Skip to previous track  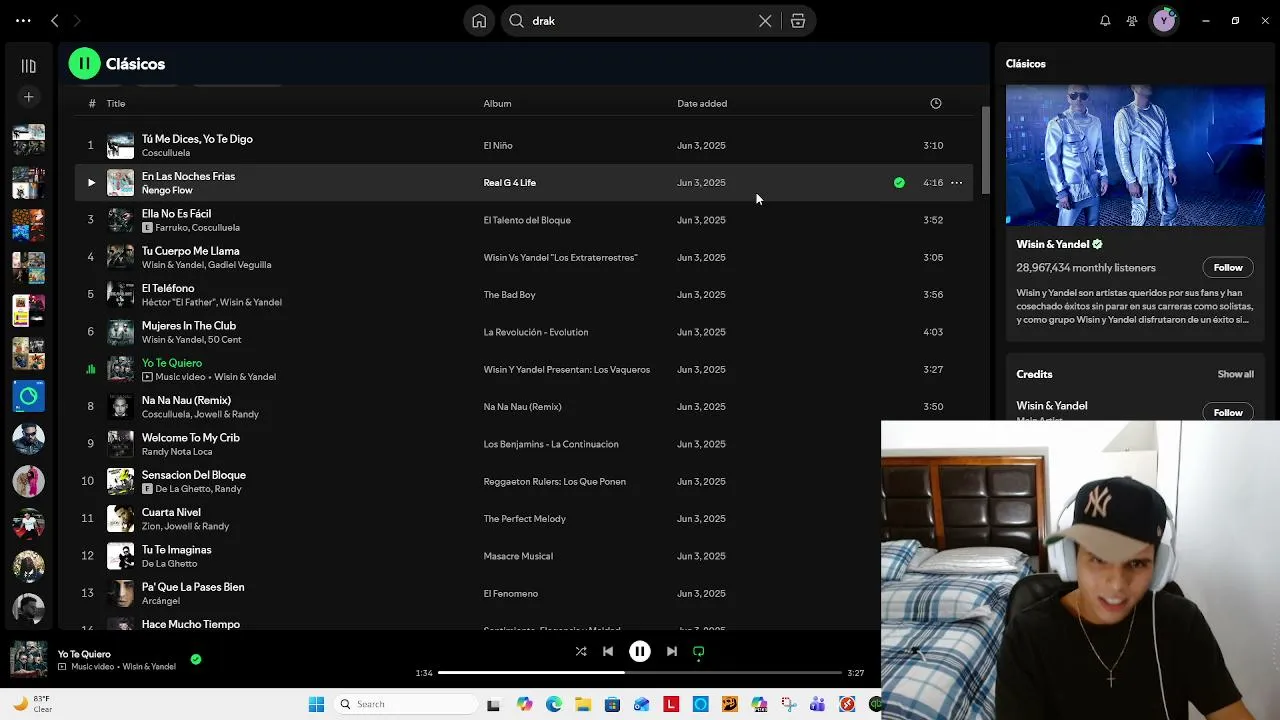[608, 652]
